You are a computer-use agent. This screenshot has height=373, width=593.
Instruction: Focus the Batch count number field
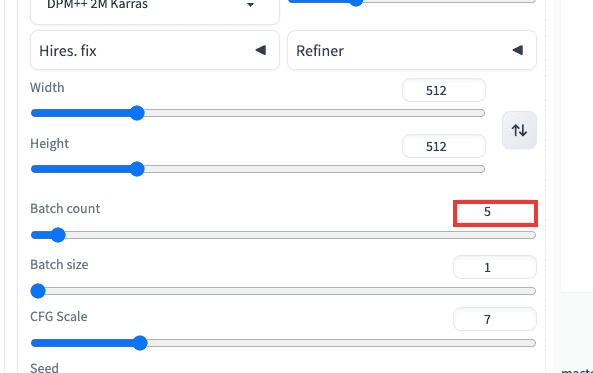(495, 213)
